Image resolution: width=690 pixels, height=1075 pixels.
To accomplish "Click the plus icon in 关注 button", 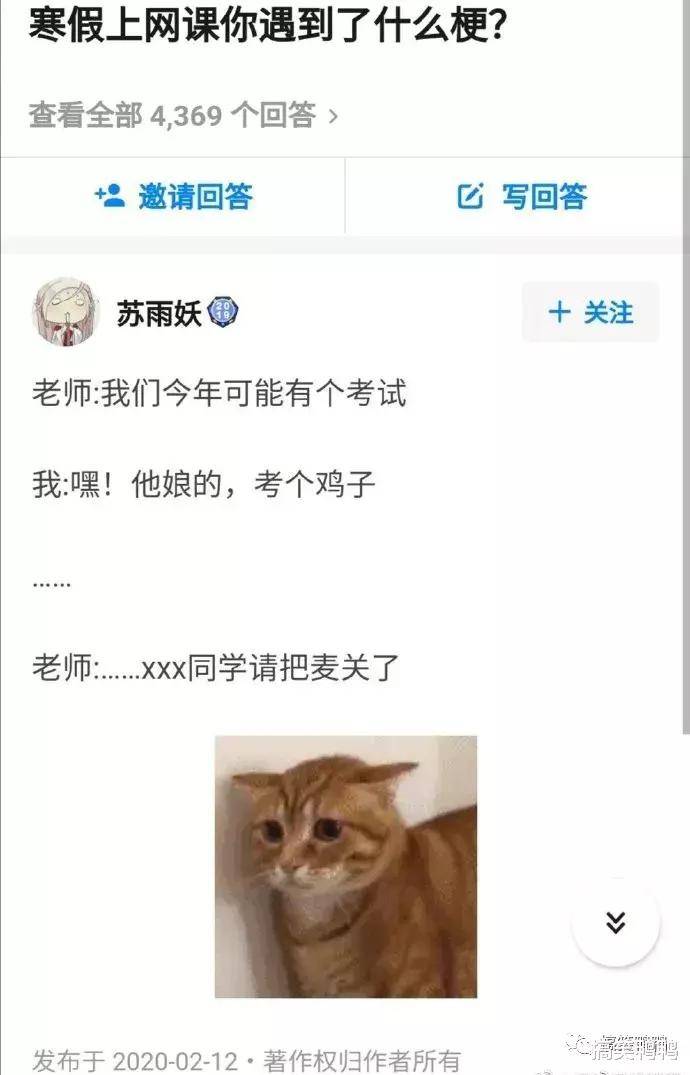I will click(x=560, y=312).
